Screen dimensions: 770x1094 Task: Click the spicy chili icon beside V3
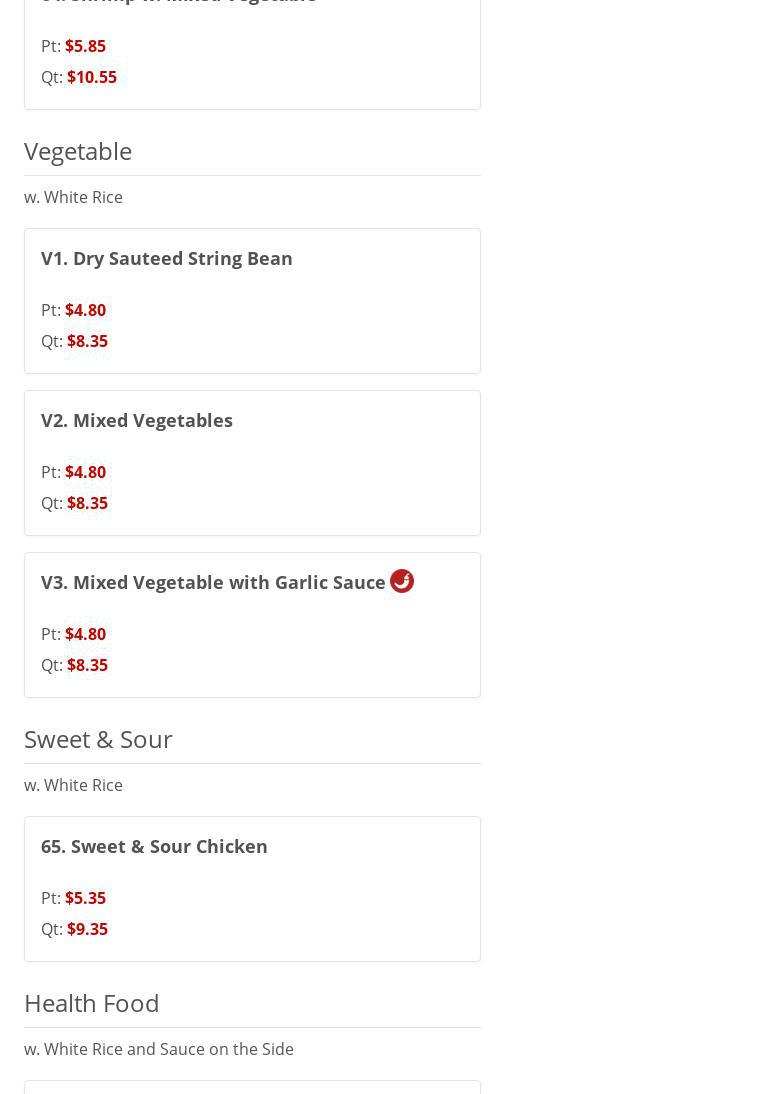pos(402,581)
